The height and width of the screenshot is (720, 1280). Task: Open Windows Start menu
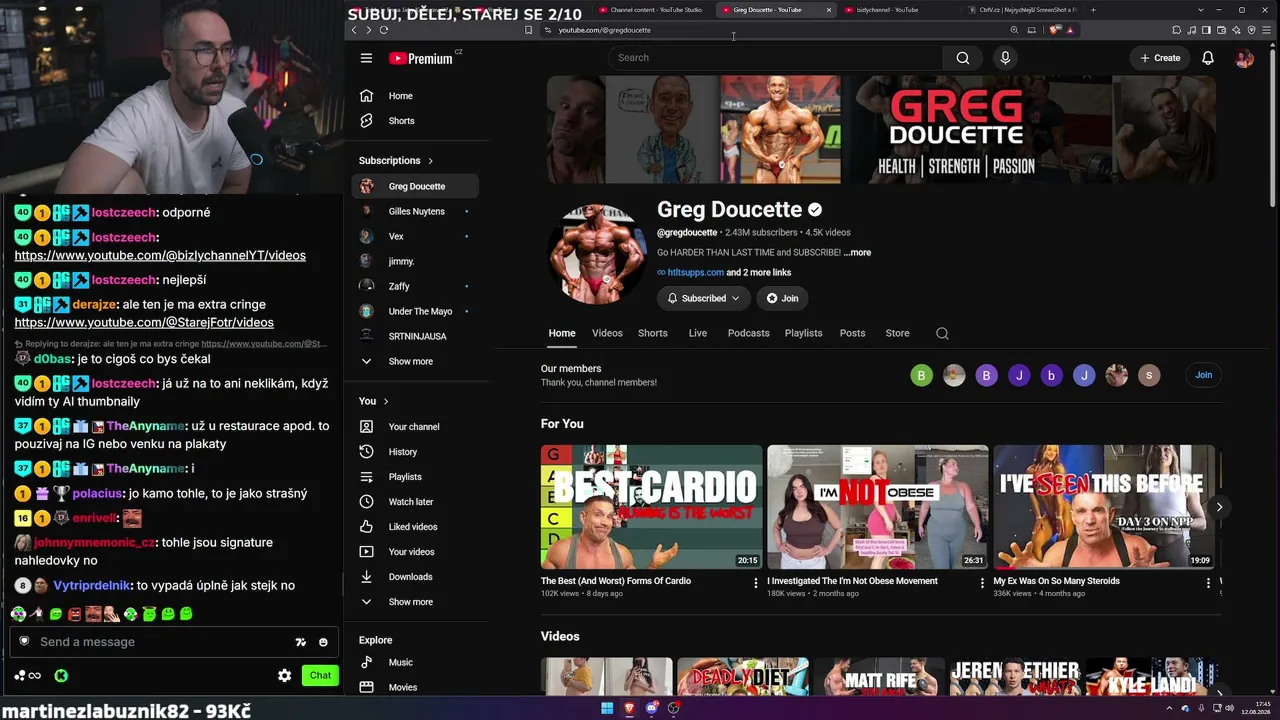(607, 709)
